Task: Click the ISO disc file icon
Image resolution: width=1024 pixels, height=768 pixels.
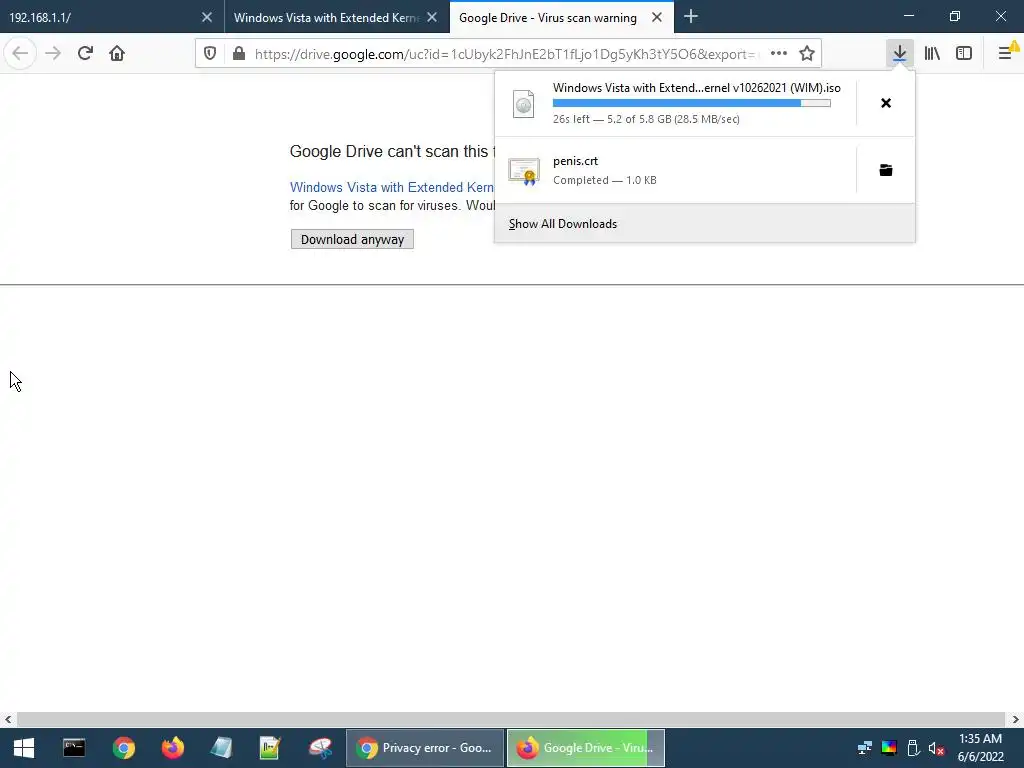Action: point(524,104)
